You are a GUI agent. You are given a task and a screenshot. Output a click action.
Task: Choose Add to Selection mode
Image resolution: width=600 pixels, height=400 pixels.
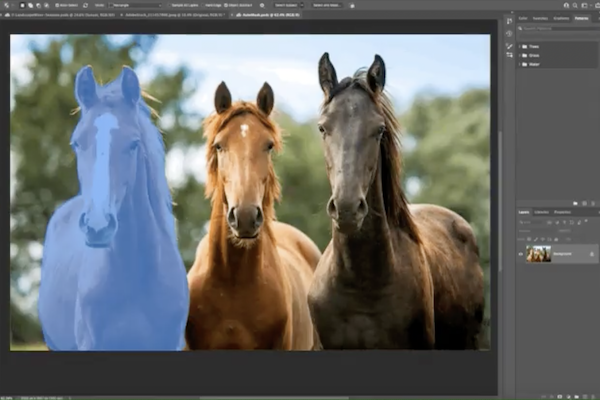pos(31,5)
